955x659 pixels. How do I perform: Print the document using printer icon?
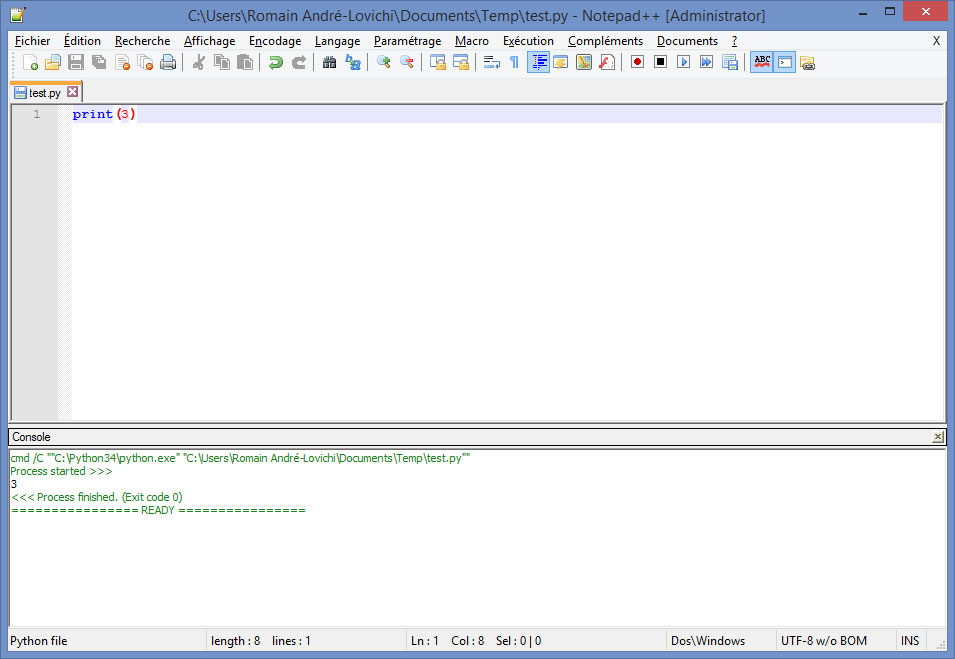pyautogui.click(x=168, y=62)
